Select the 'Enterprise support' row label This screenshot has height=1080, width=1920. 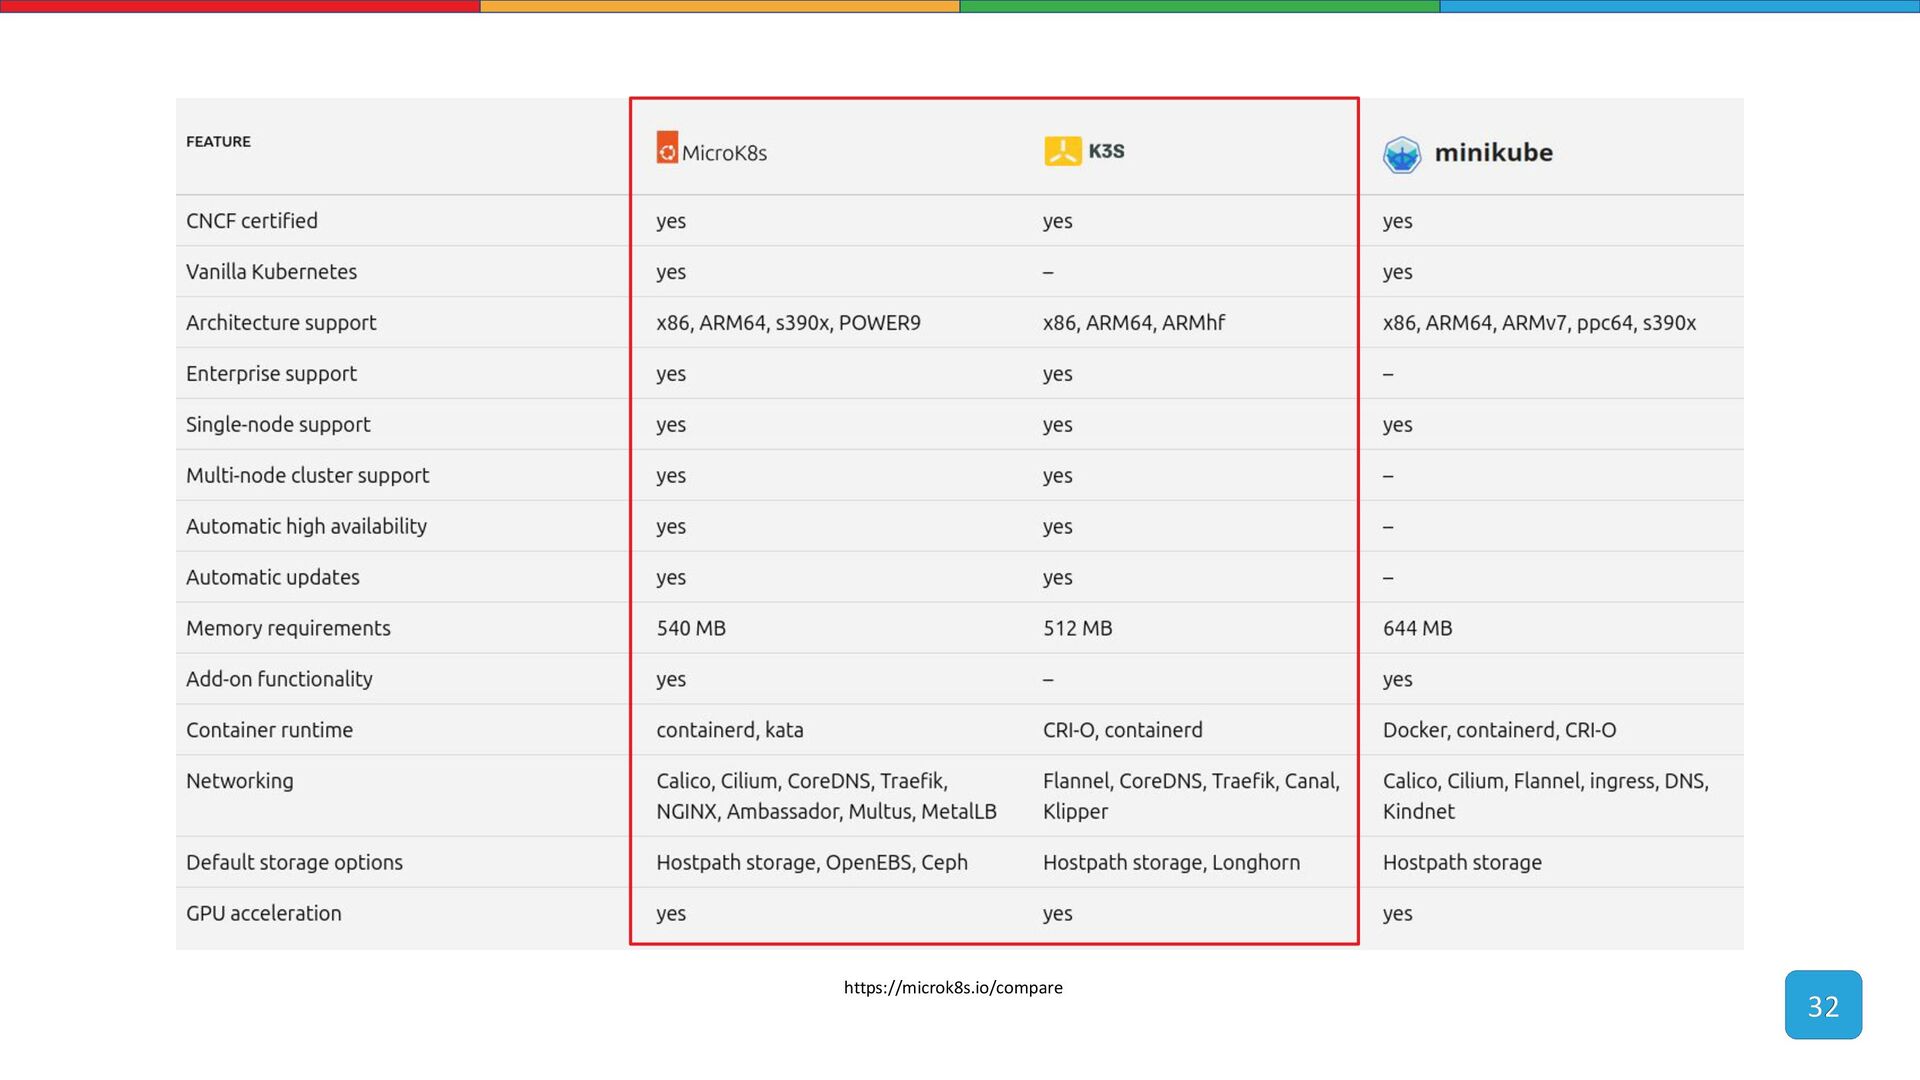[271, 374]
